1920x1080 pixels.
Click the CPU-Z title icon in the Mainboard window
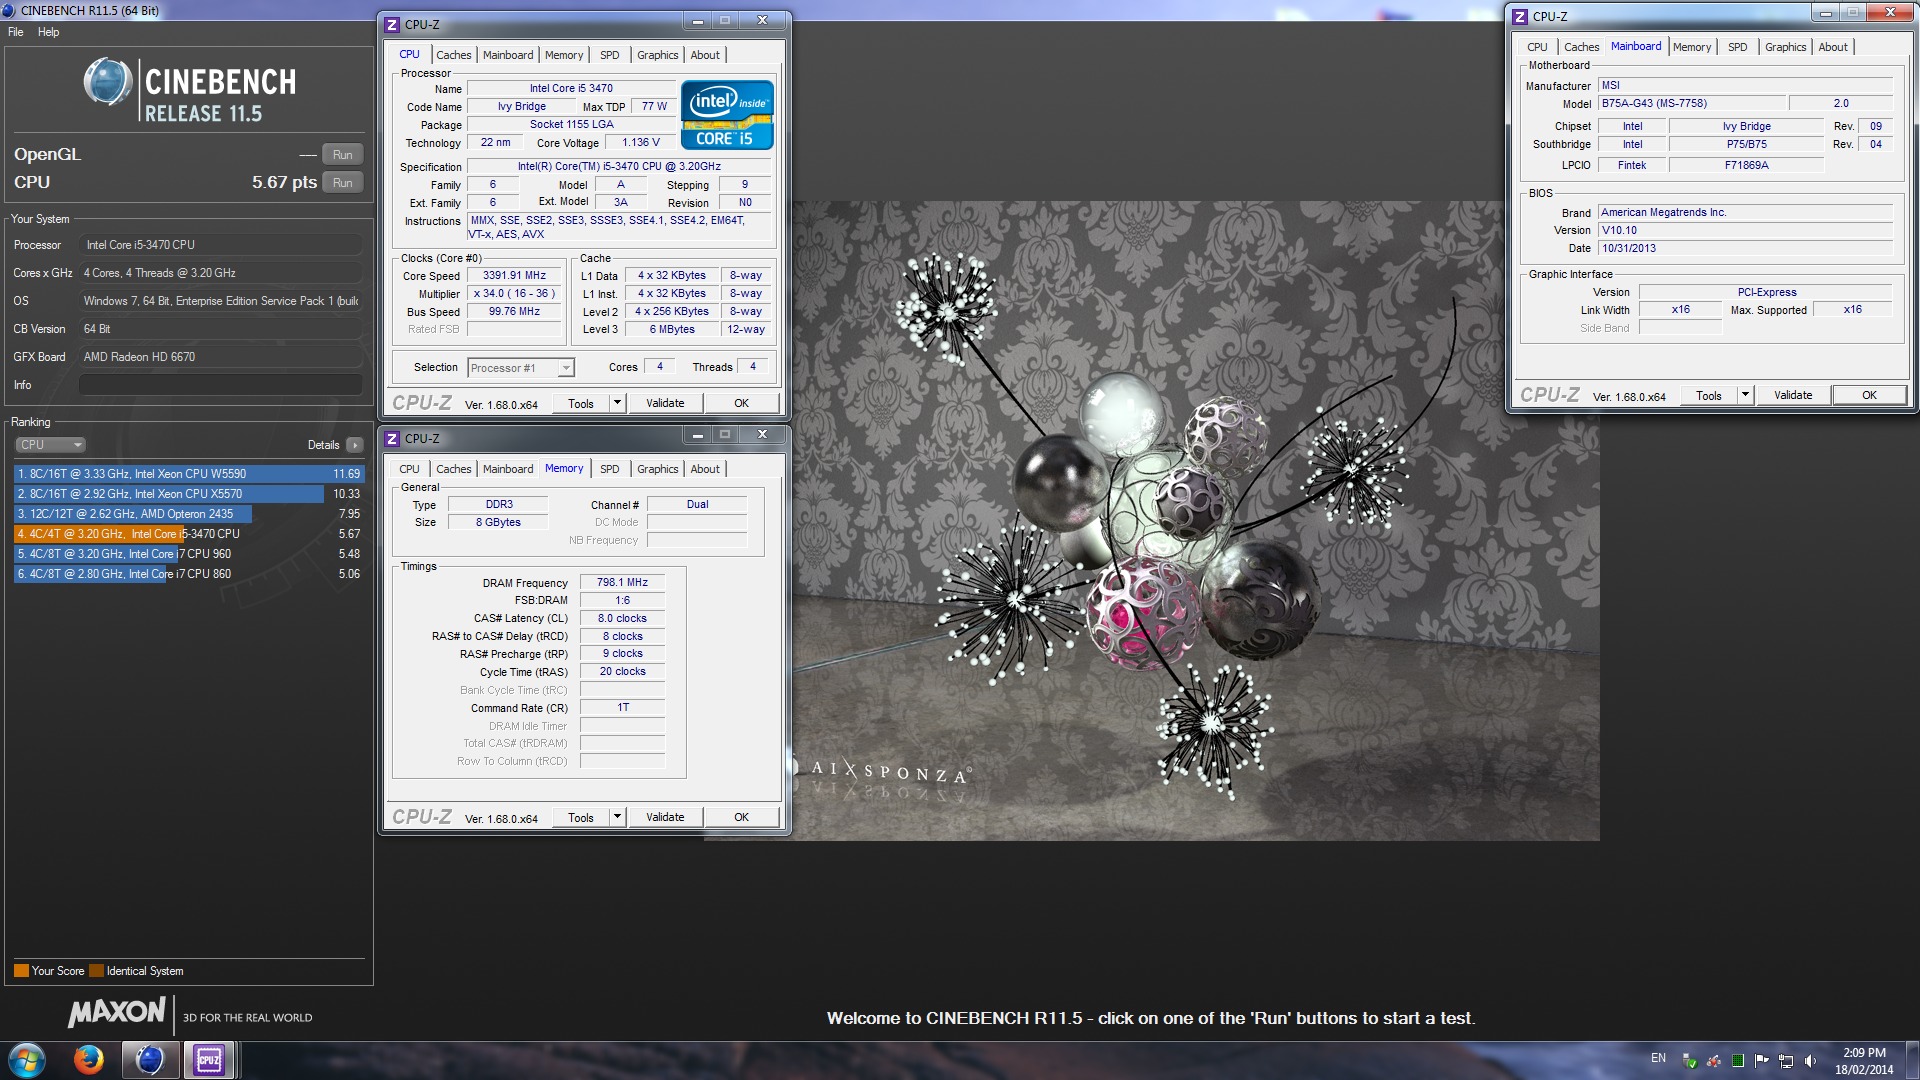coord(1520,16)
